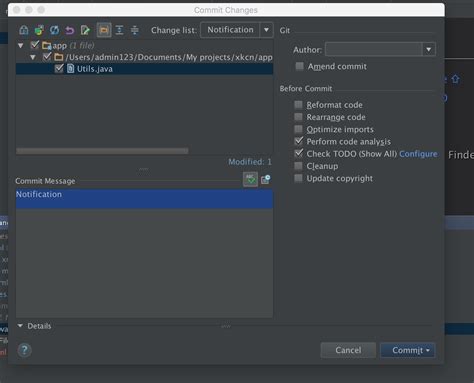Enable the Optimize imports checkbox
The height and width of the screenshot is (383, 474).
pyautogui.click(x=298, y=129)
